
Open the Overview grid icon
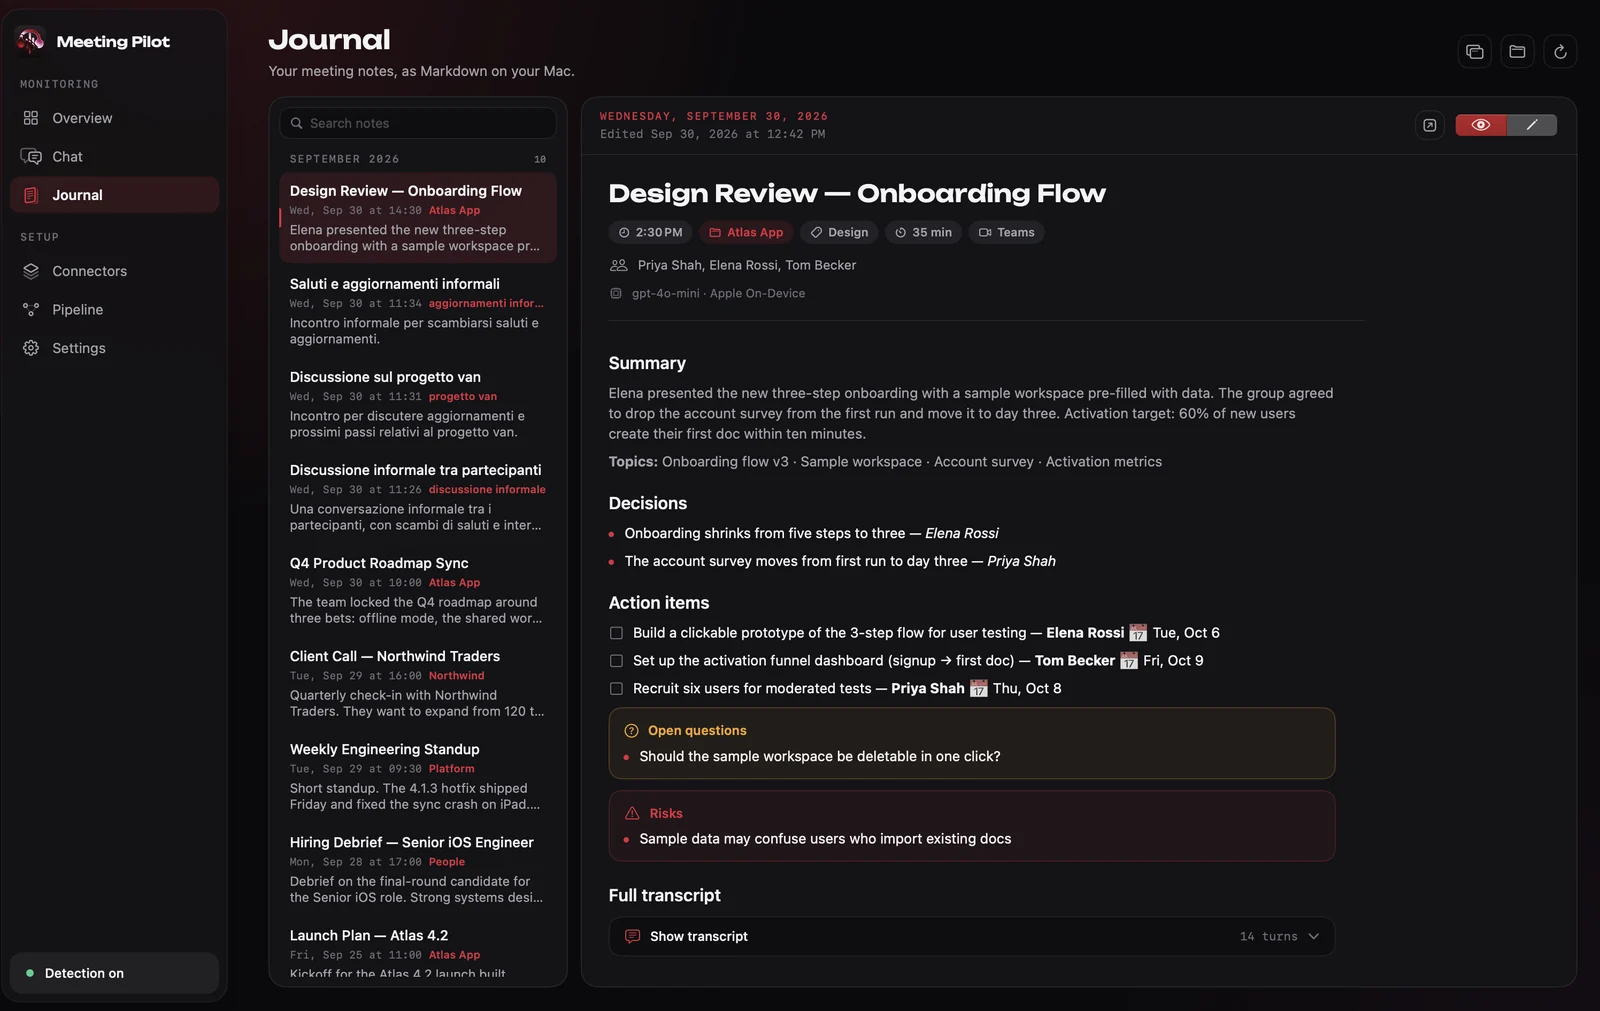[x=31, y=118]
